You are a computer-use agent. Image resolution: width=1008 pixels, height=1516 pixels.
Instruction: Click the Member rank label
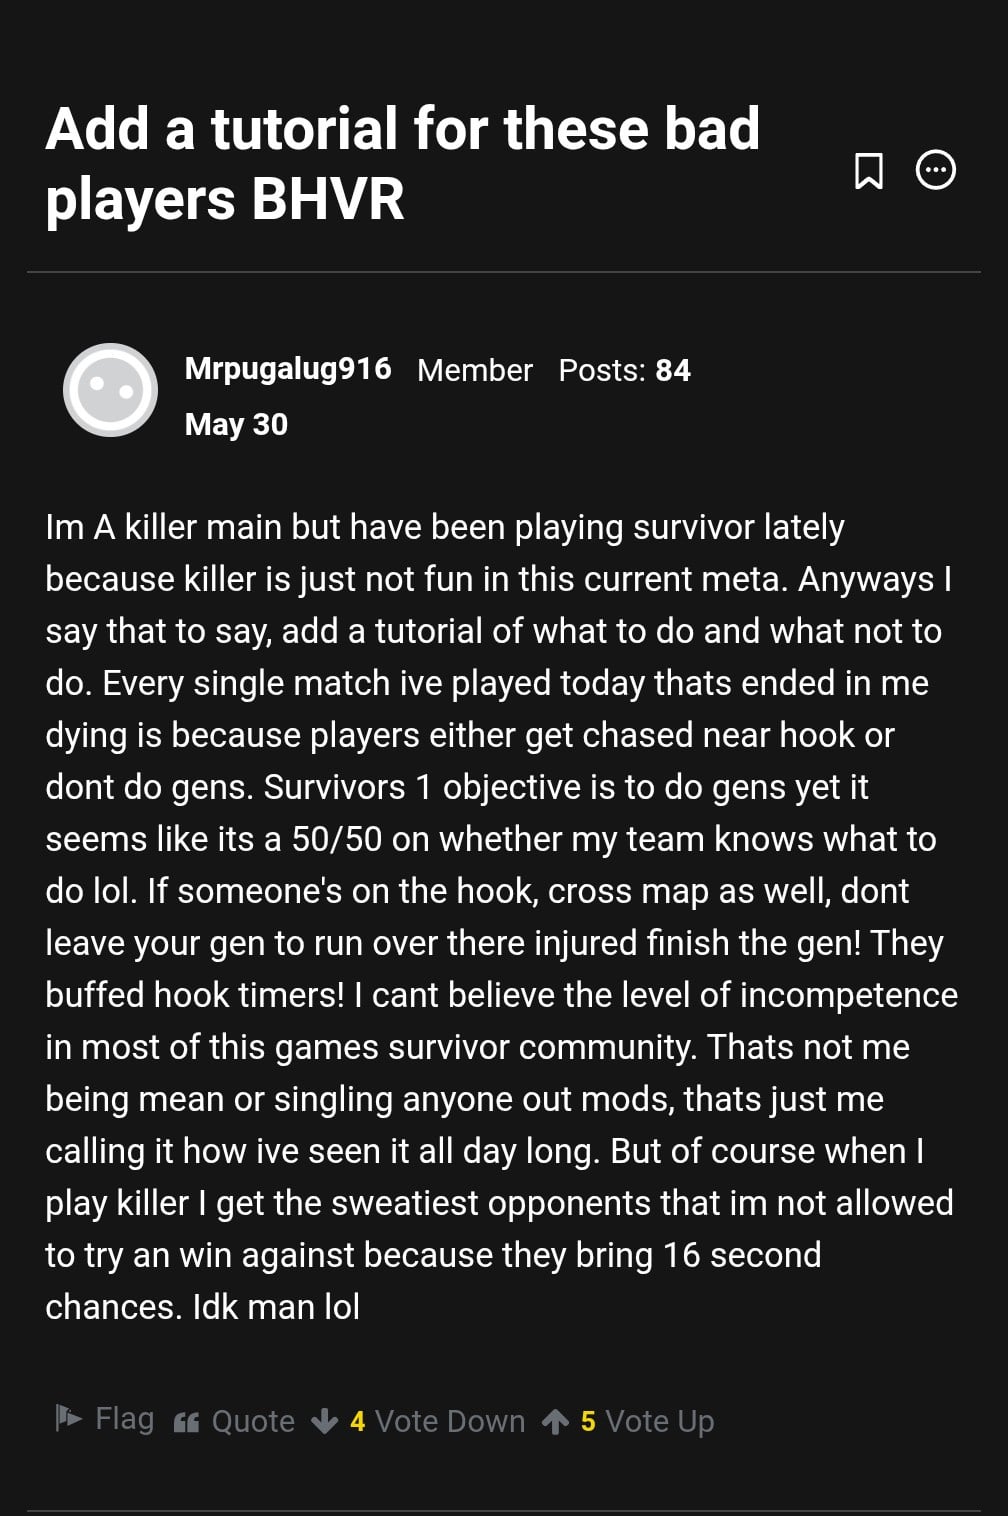(475, 370)
